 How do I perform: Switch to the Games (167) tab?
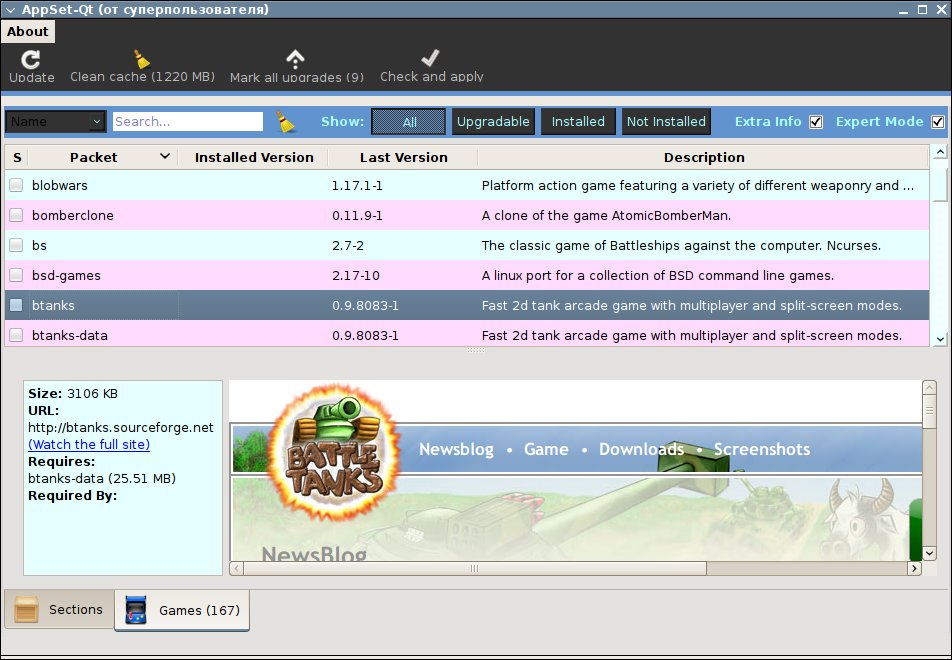click(182, 610)
